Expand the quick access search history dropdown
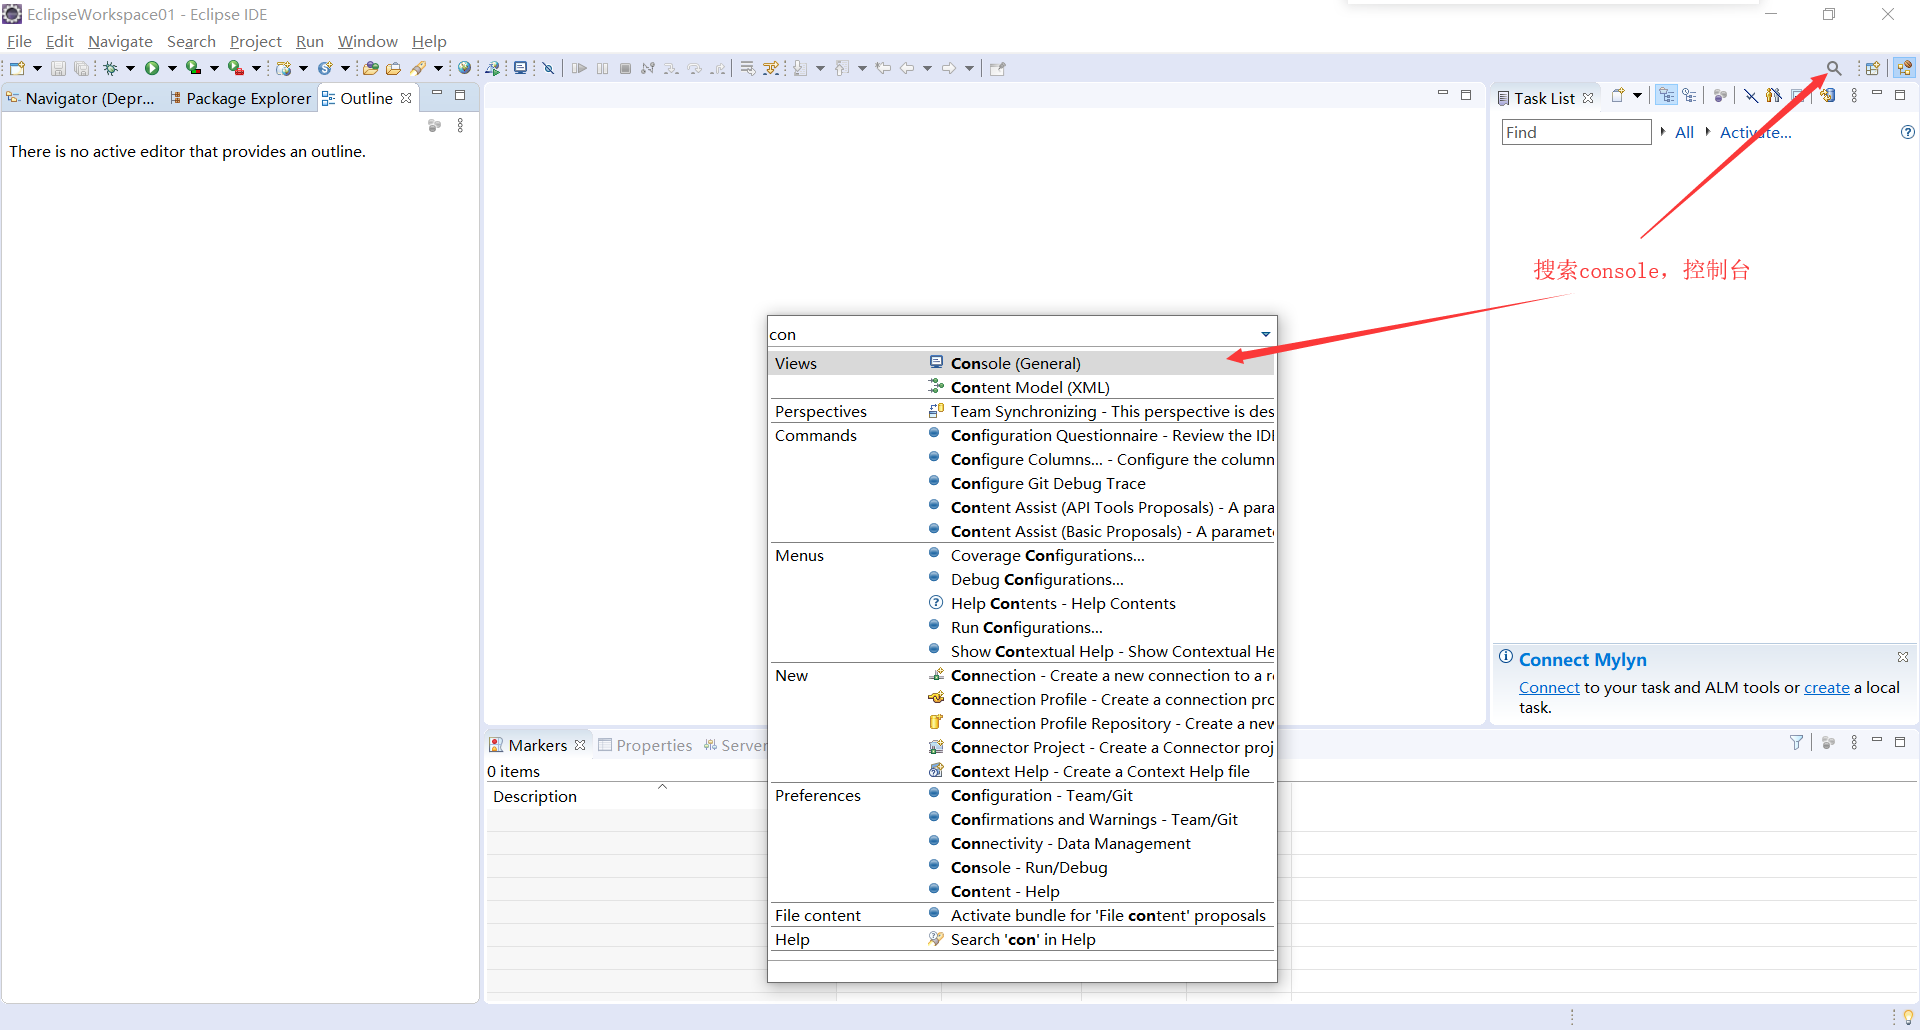This screenshot has height=1030, width=1920. [x=1265, y=334]
